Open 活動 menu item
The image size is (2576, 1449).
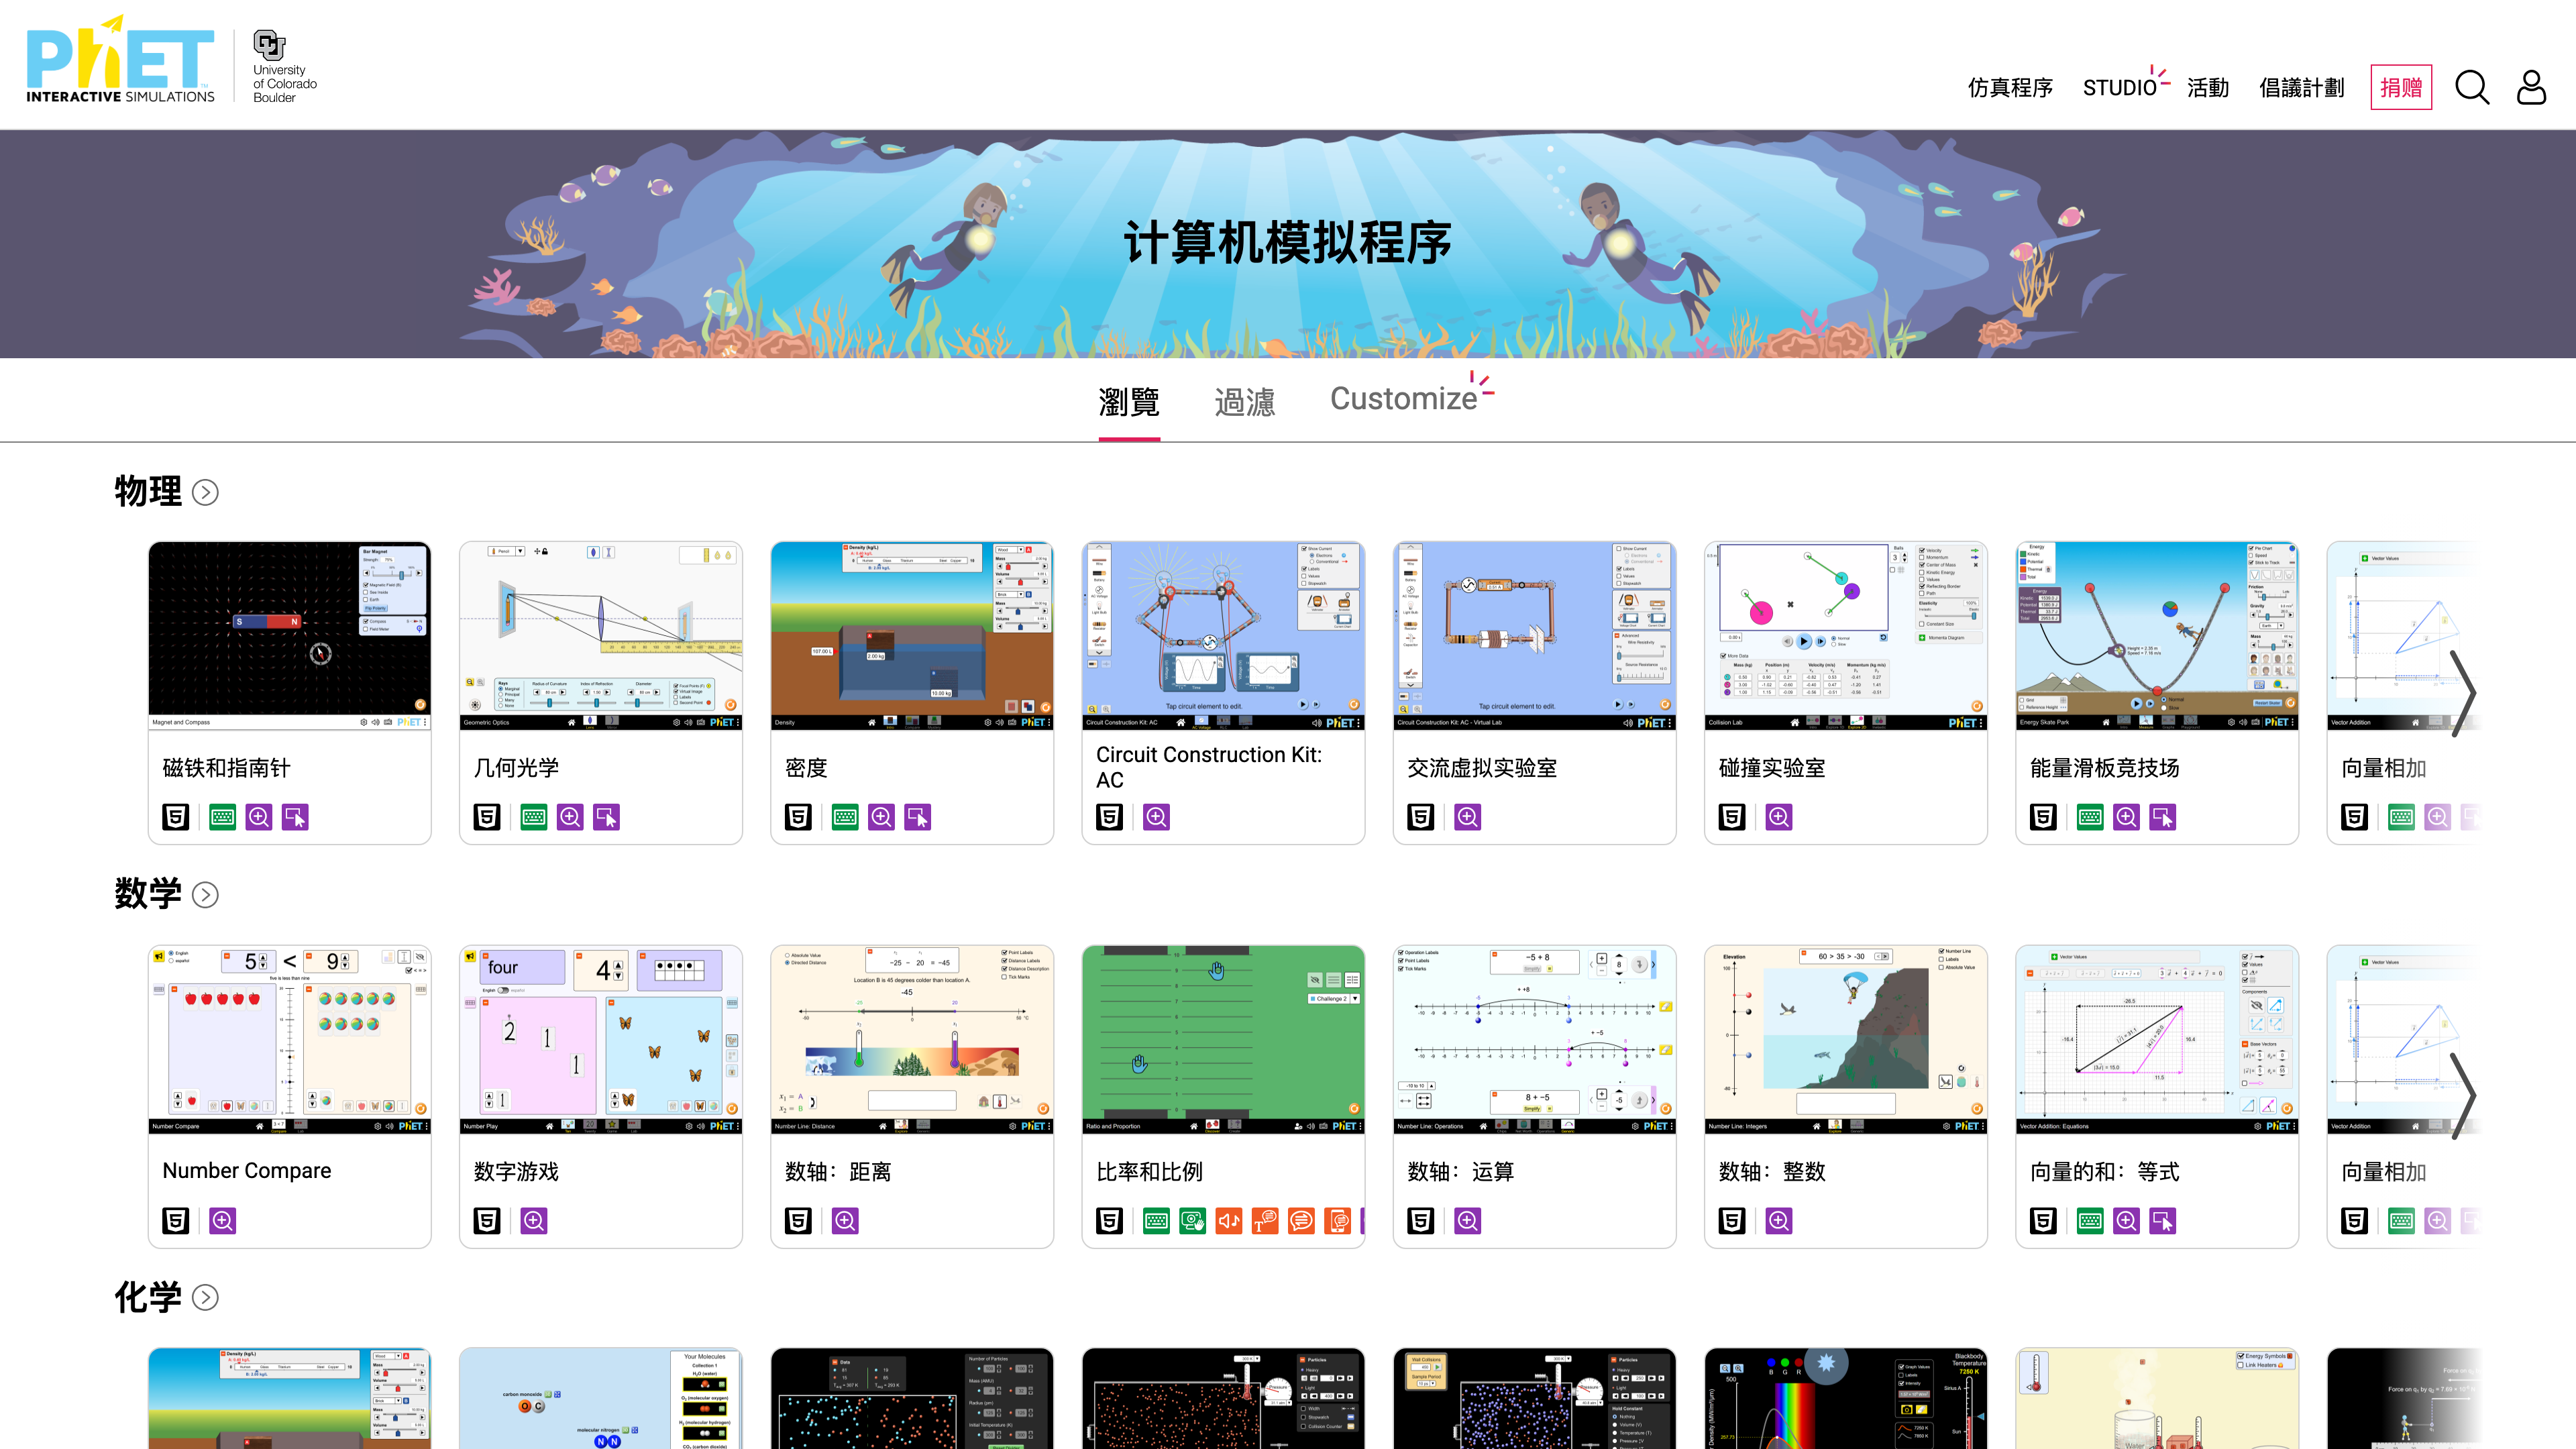tap(2208, 88)
